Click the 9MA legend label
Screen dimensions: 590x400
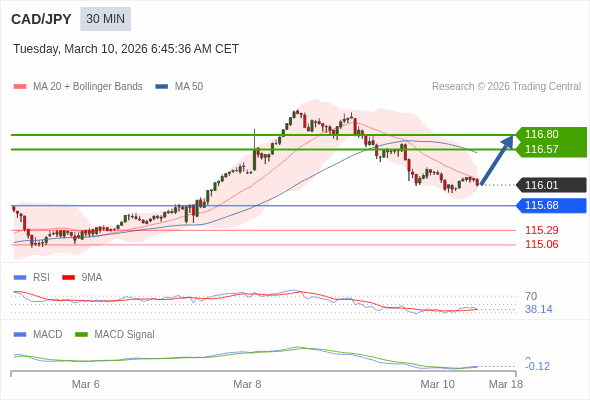pyautogui.click(x=92, y=277)
